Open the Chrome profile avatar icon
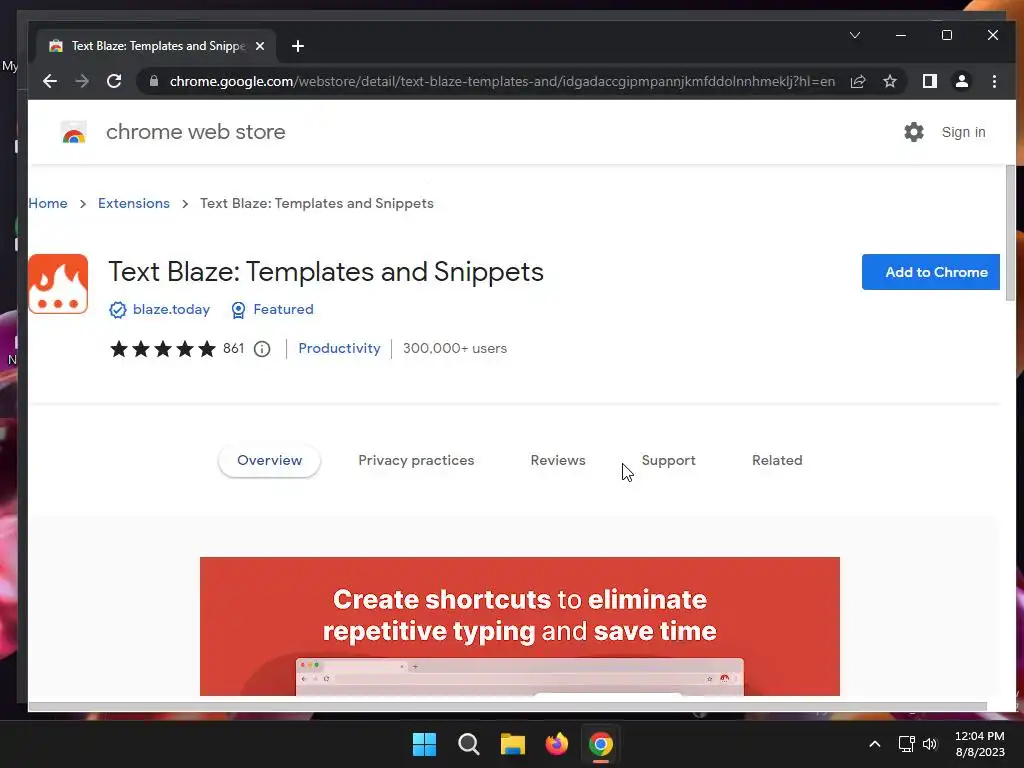This screenshot has width=1024, height=768. coord(961,81)
